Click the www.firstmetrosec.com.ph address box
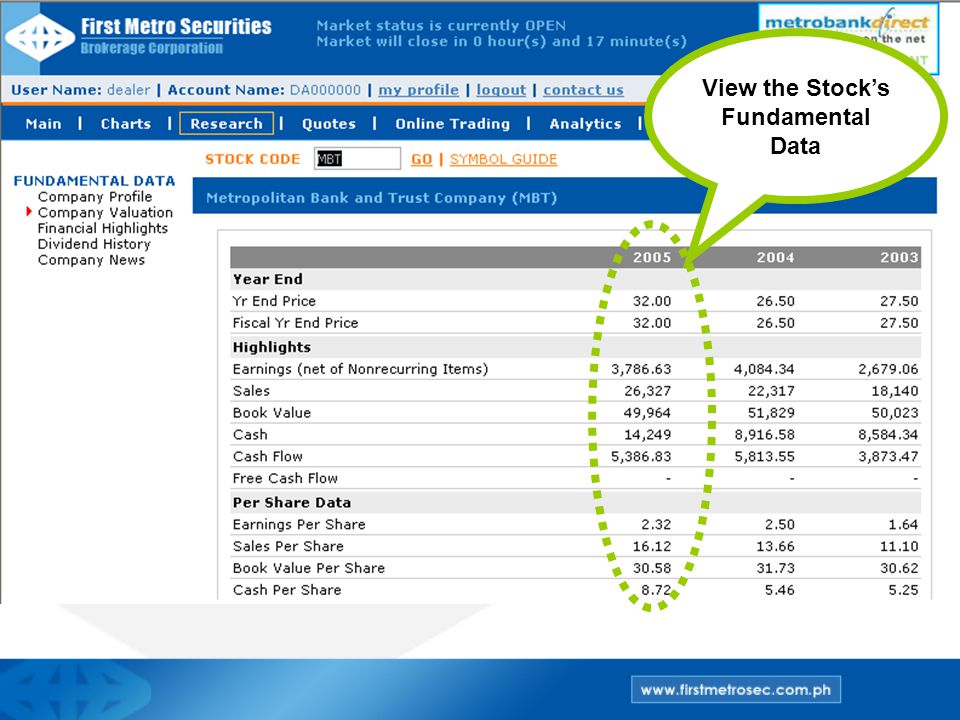 pyautogui.click(x=735, y=689)
